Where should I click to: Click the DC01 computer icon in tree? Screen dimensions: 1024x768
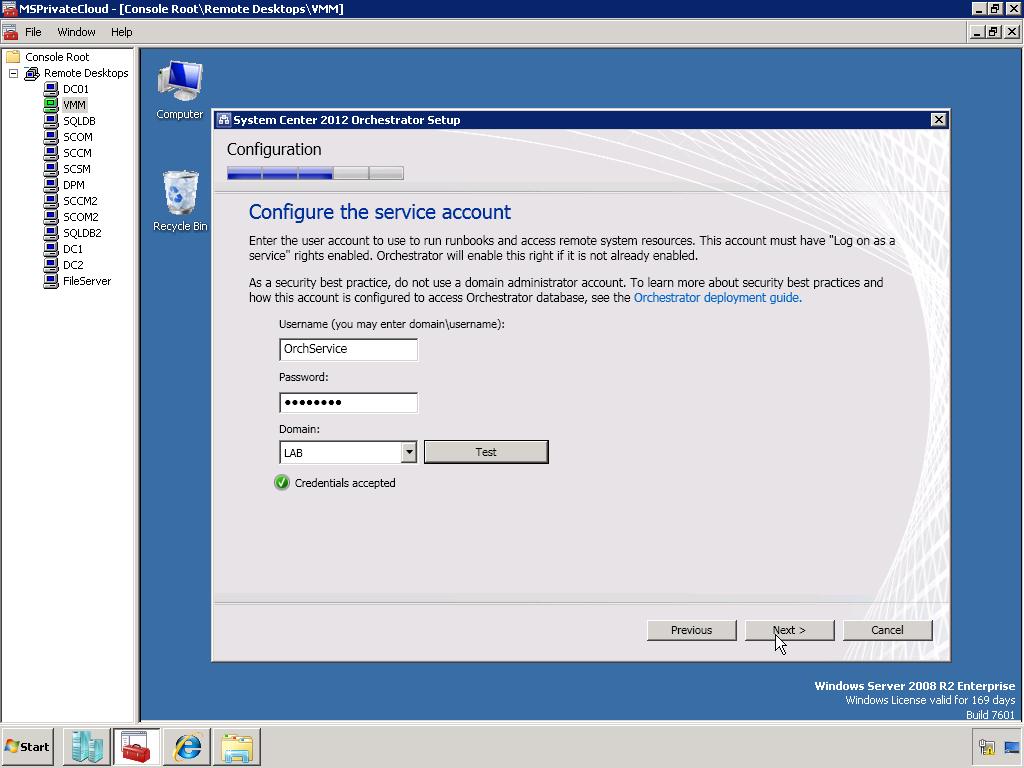click(51, 89)
